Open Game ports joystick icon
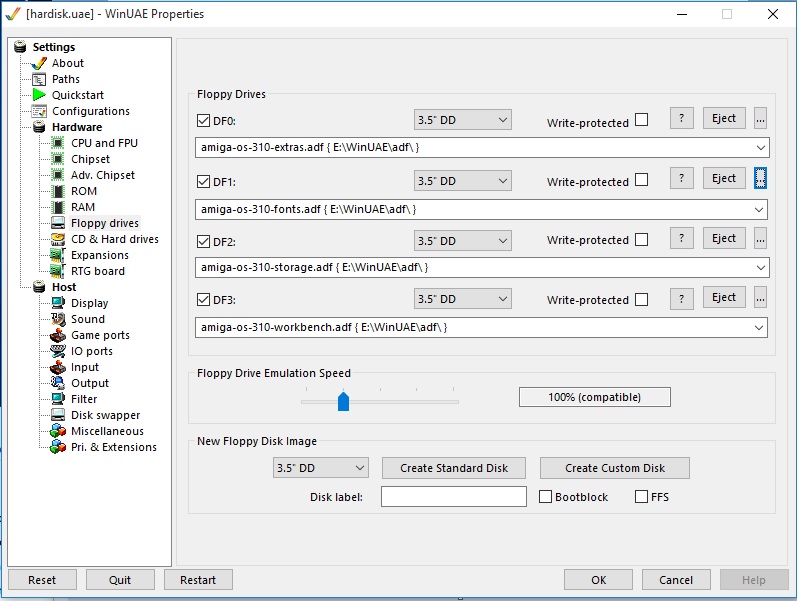The image size is (802, 601). [58, 335]
